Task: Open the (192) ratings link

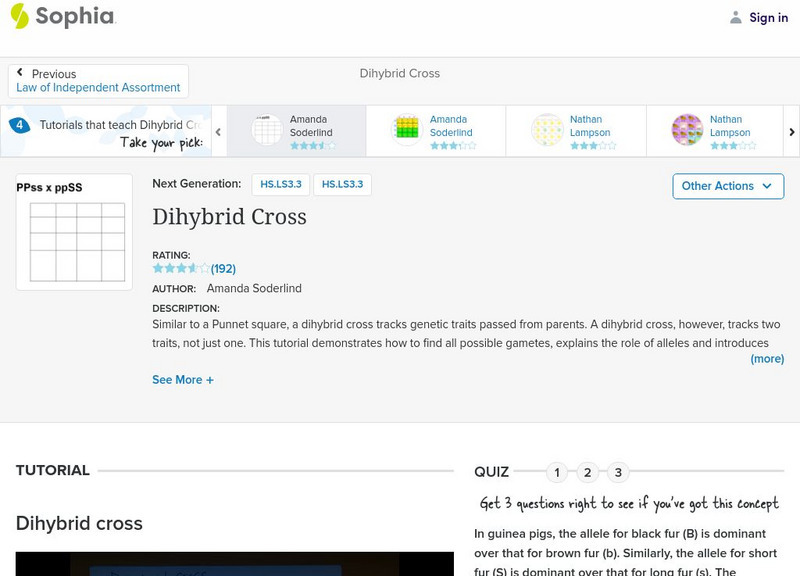Action: (x=222, y=268)
